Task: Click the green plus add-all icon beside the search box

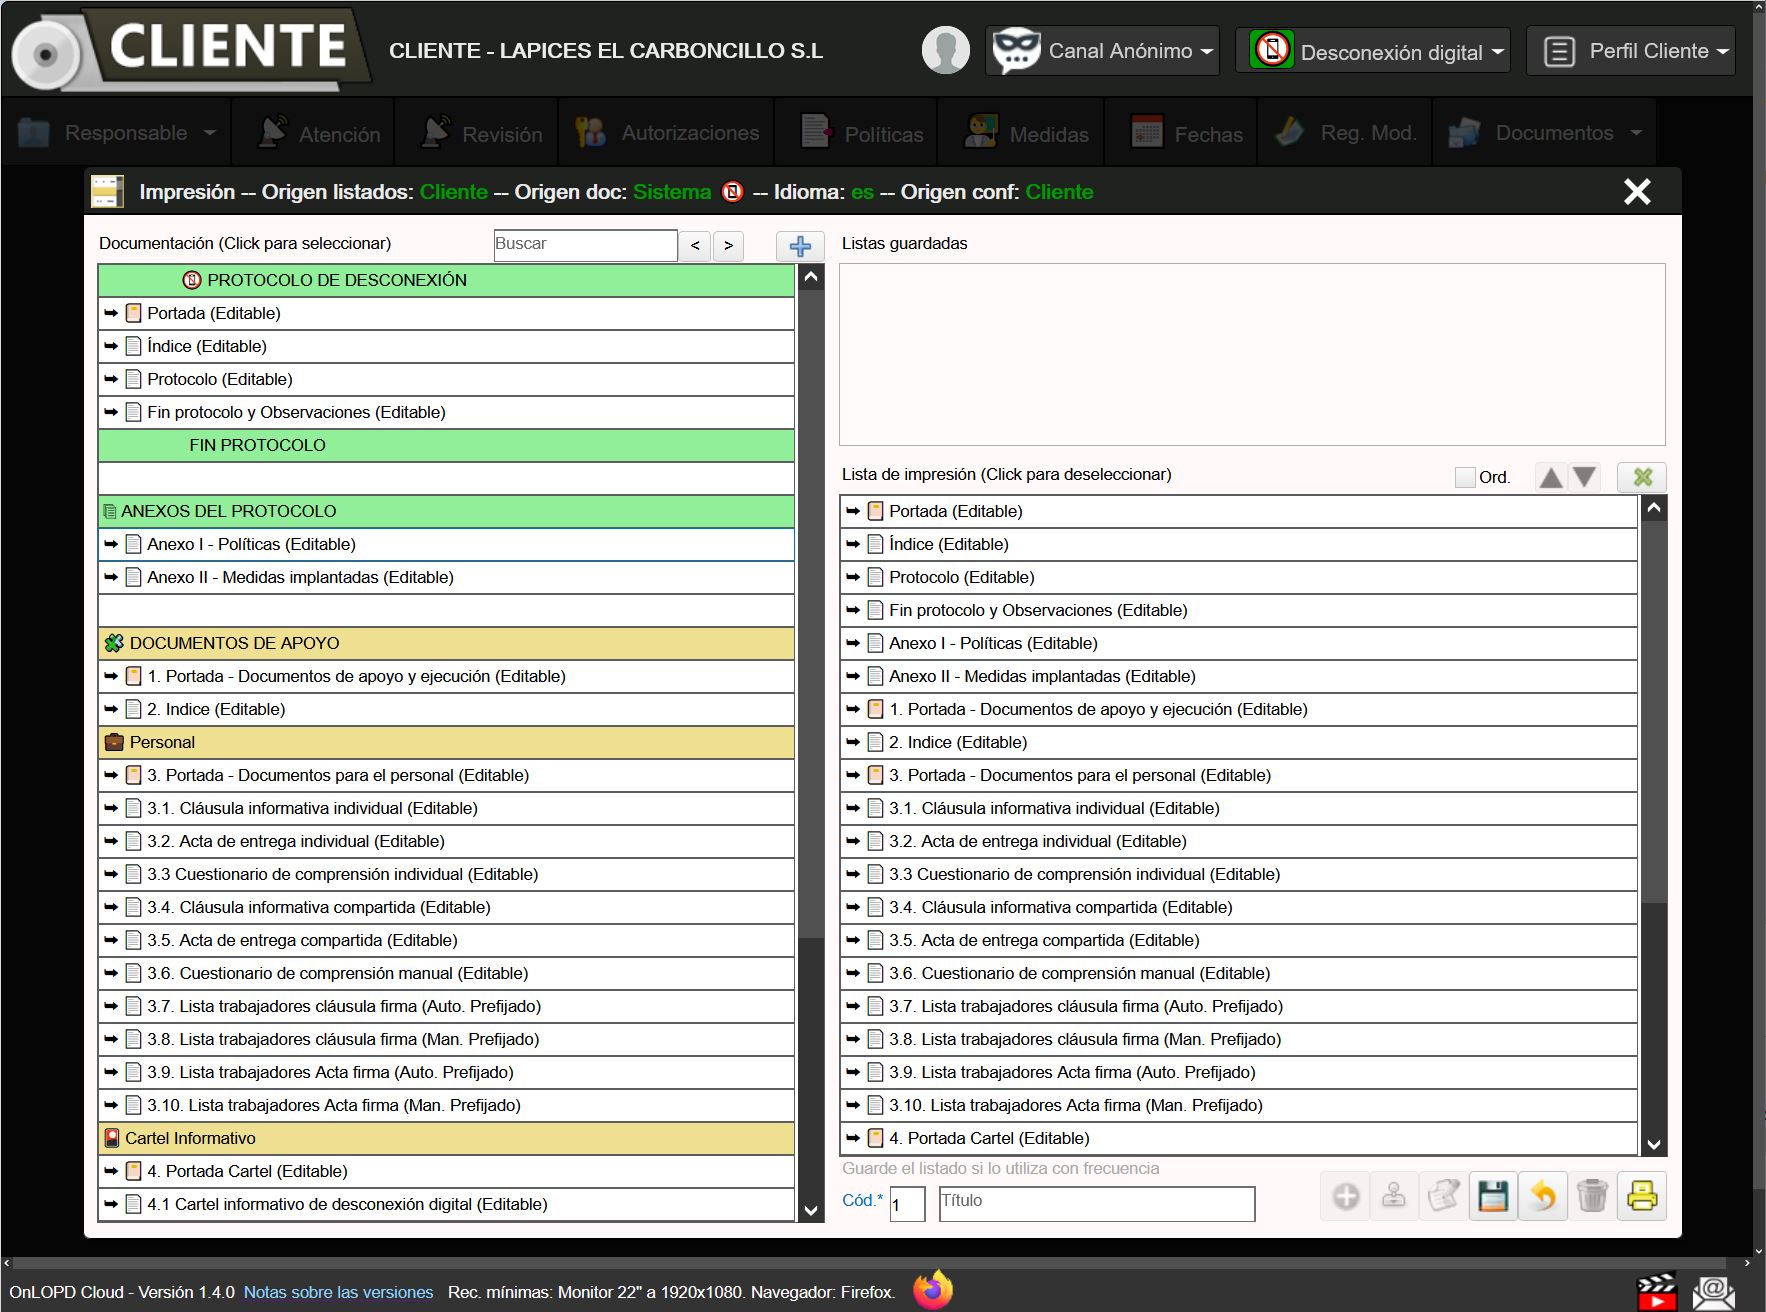Action: 800,246
